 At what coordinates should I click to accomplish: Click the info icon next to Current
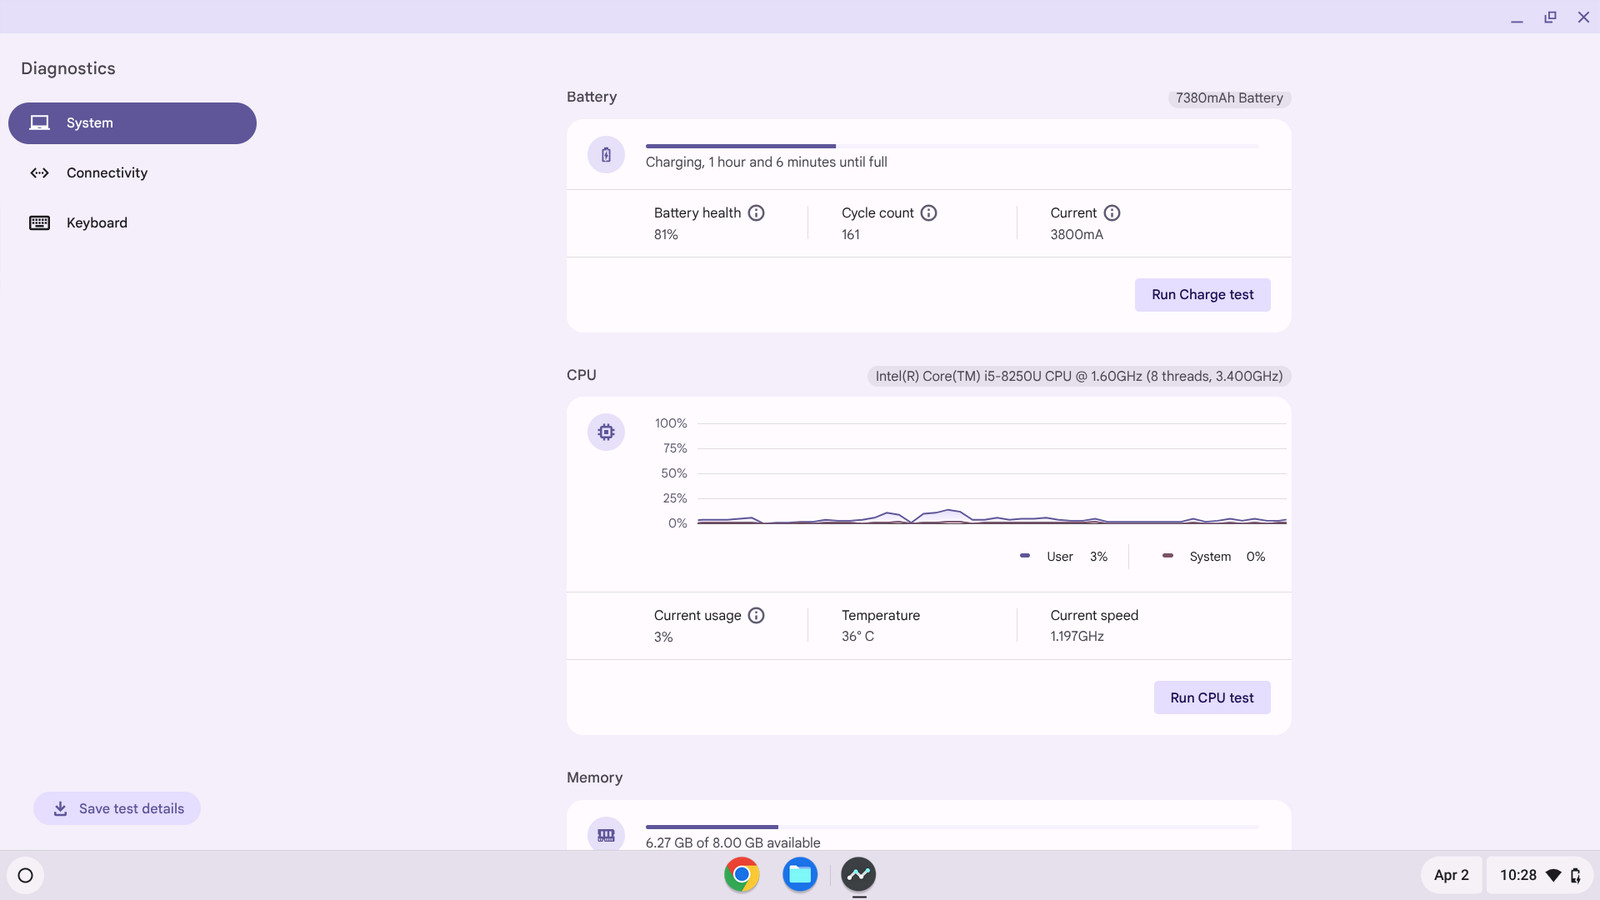click(x=1112, y=213)
